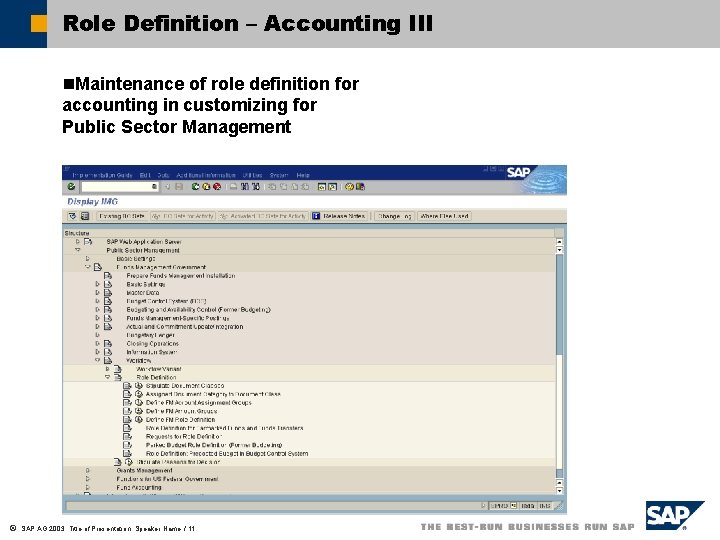Select Requests for Role Definition row
720x540 pixels.
point(184,436)
